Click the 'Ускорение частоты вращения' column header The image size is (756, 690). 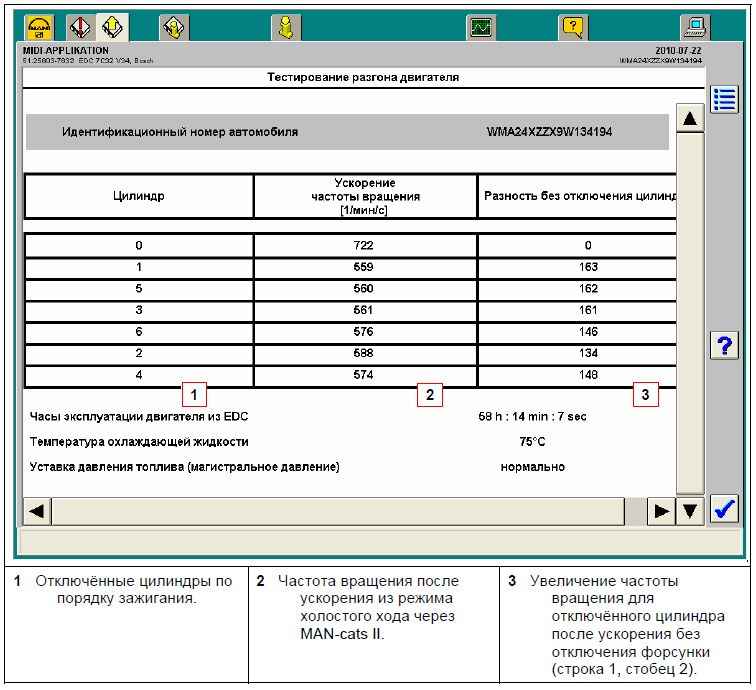(365, 196)
